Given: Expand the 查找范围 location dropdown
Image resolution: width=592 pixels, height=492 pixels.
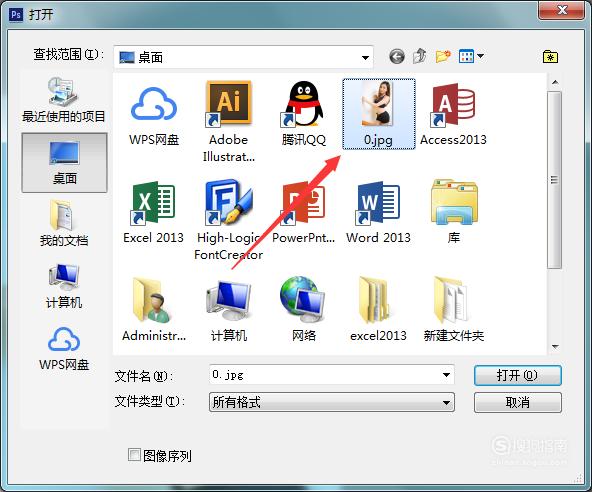Looking at the screenshot, I should (x=365, y=58).
